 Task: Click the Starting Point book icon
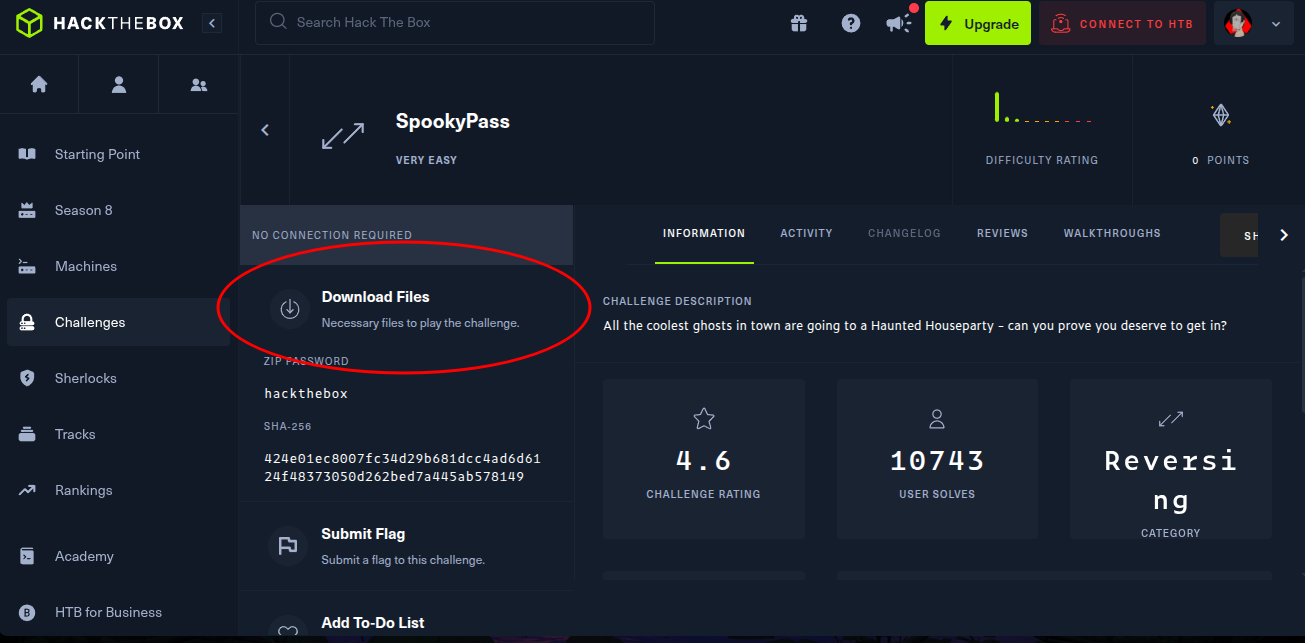click(x=27, y=154)
